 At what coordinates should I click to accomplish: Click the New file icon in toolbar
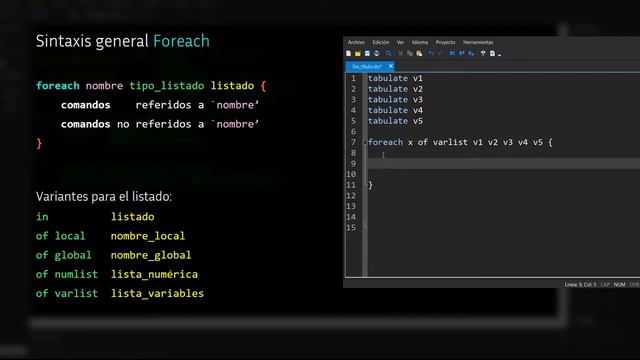pyautogui.click(x=348, y=53)
